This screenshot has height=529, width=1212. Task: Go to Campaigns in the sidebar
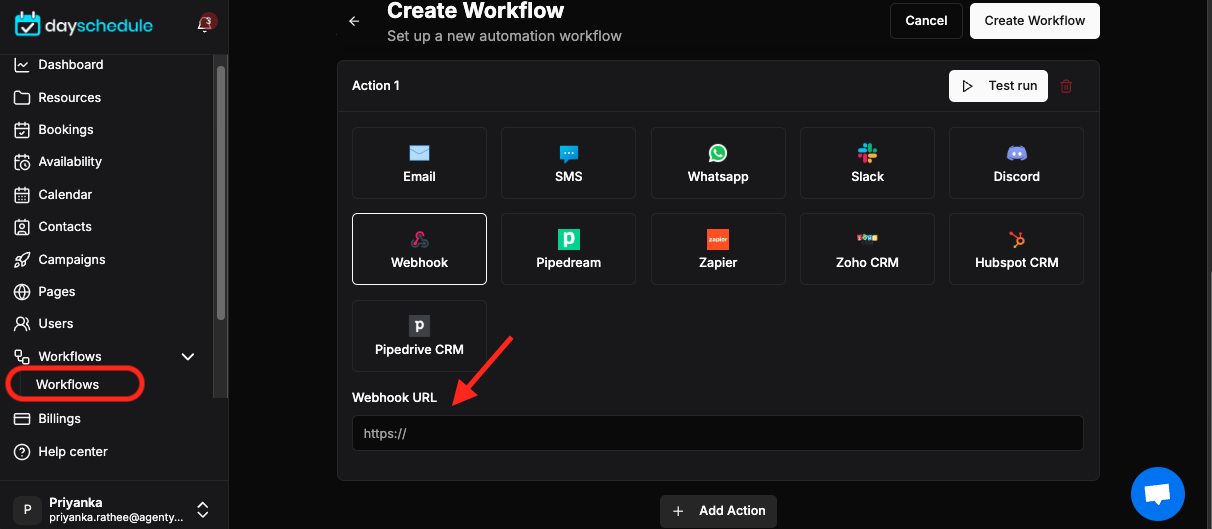pyautogui.click(x=71, y=259)
